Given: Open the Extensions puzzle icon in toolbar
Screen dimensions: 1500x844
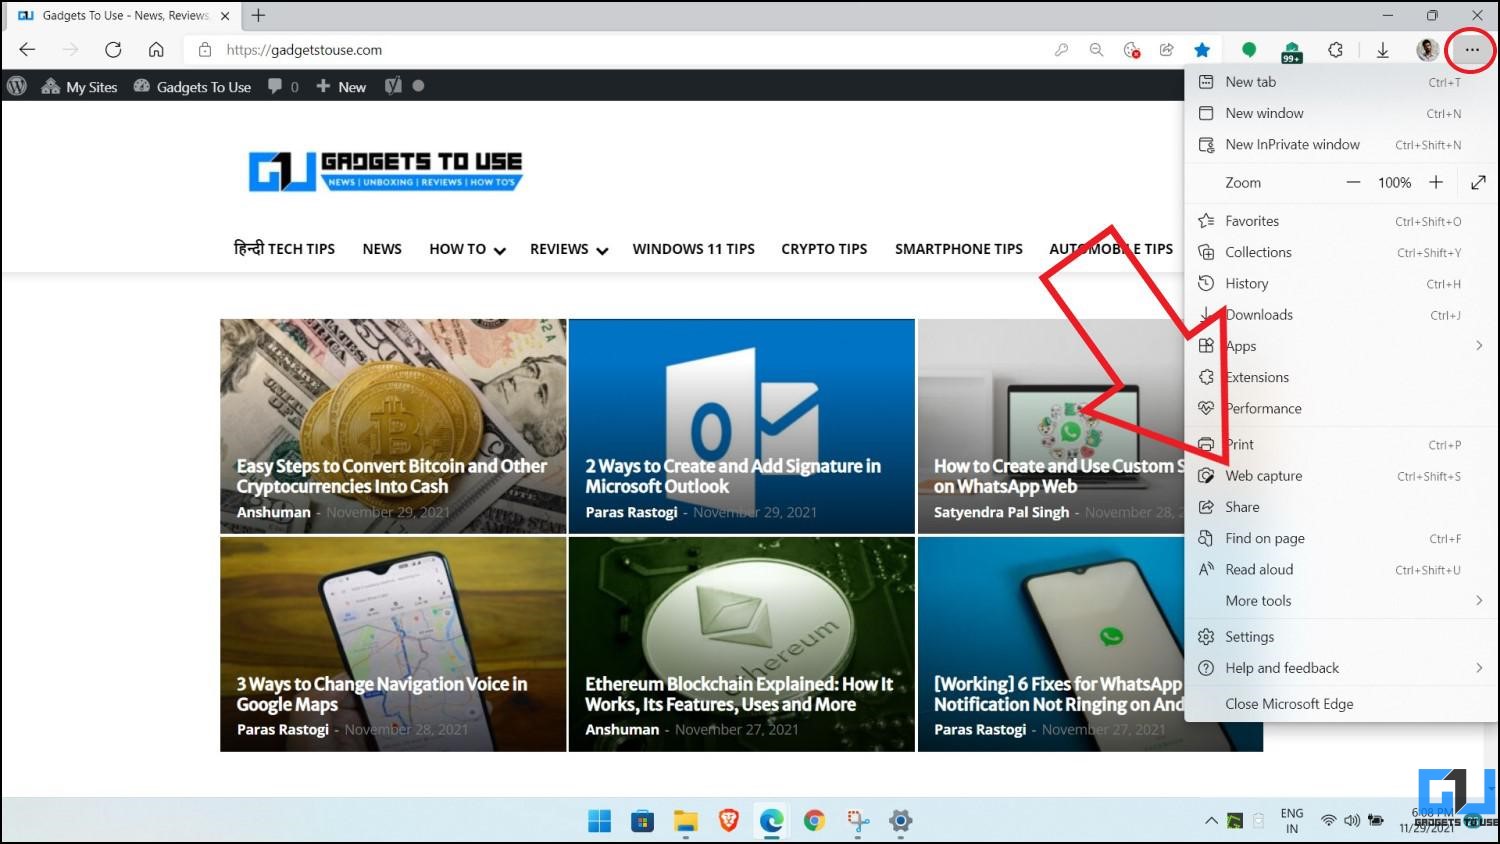Looking at the screenshot, I should point(1335,50).
